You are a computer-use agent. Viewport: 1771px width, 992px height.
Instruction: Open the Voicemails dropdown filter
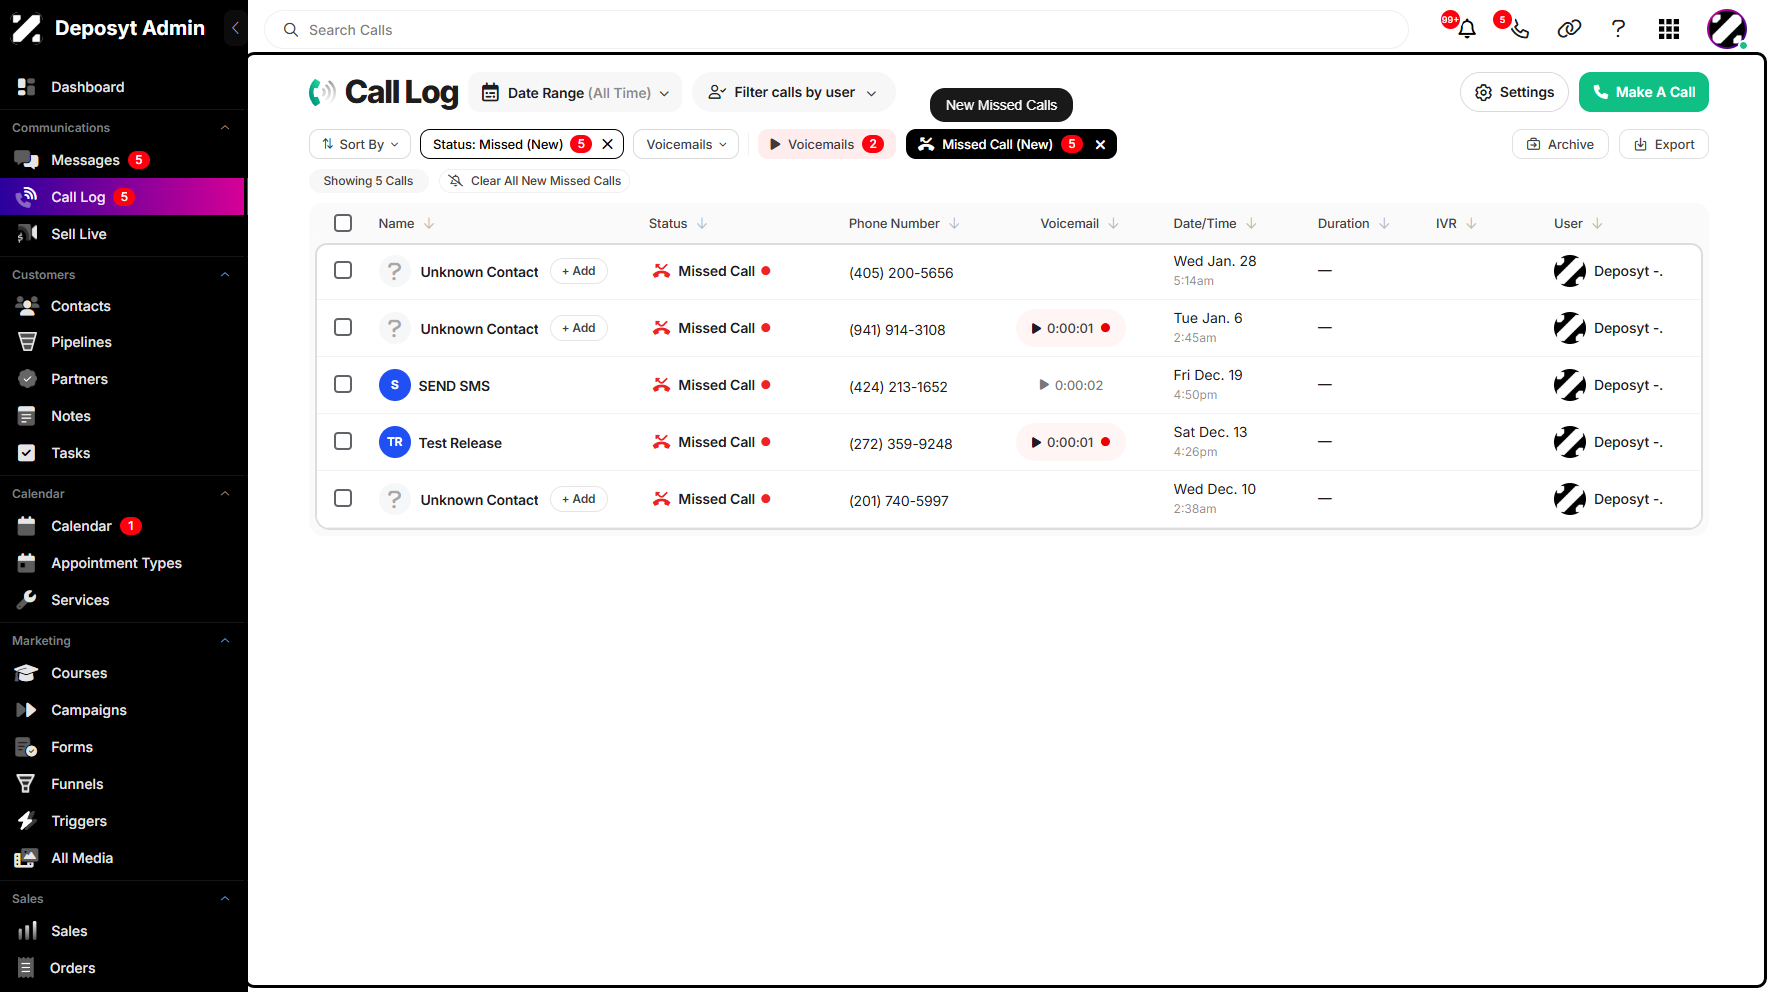click(686, 144)
